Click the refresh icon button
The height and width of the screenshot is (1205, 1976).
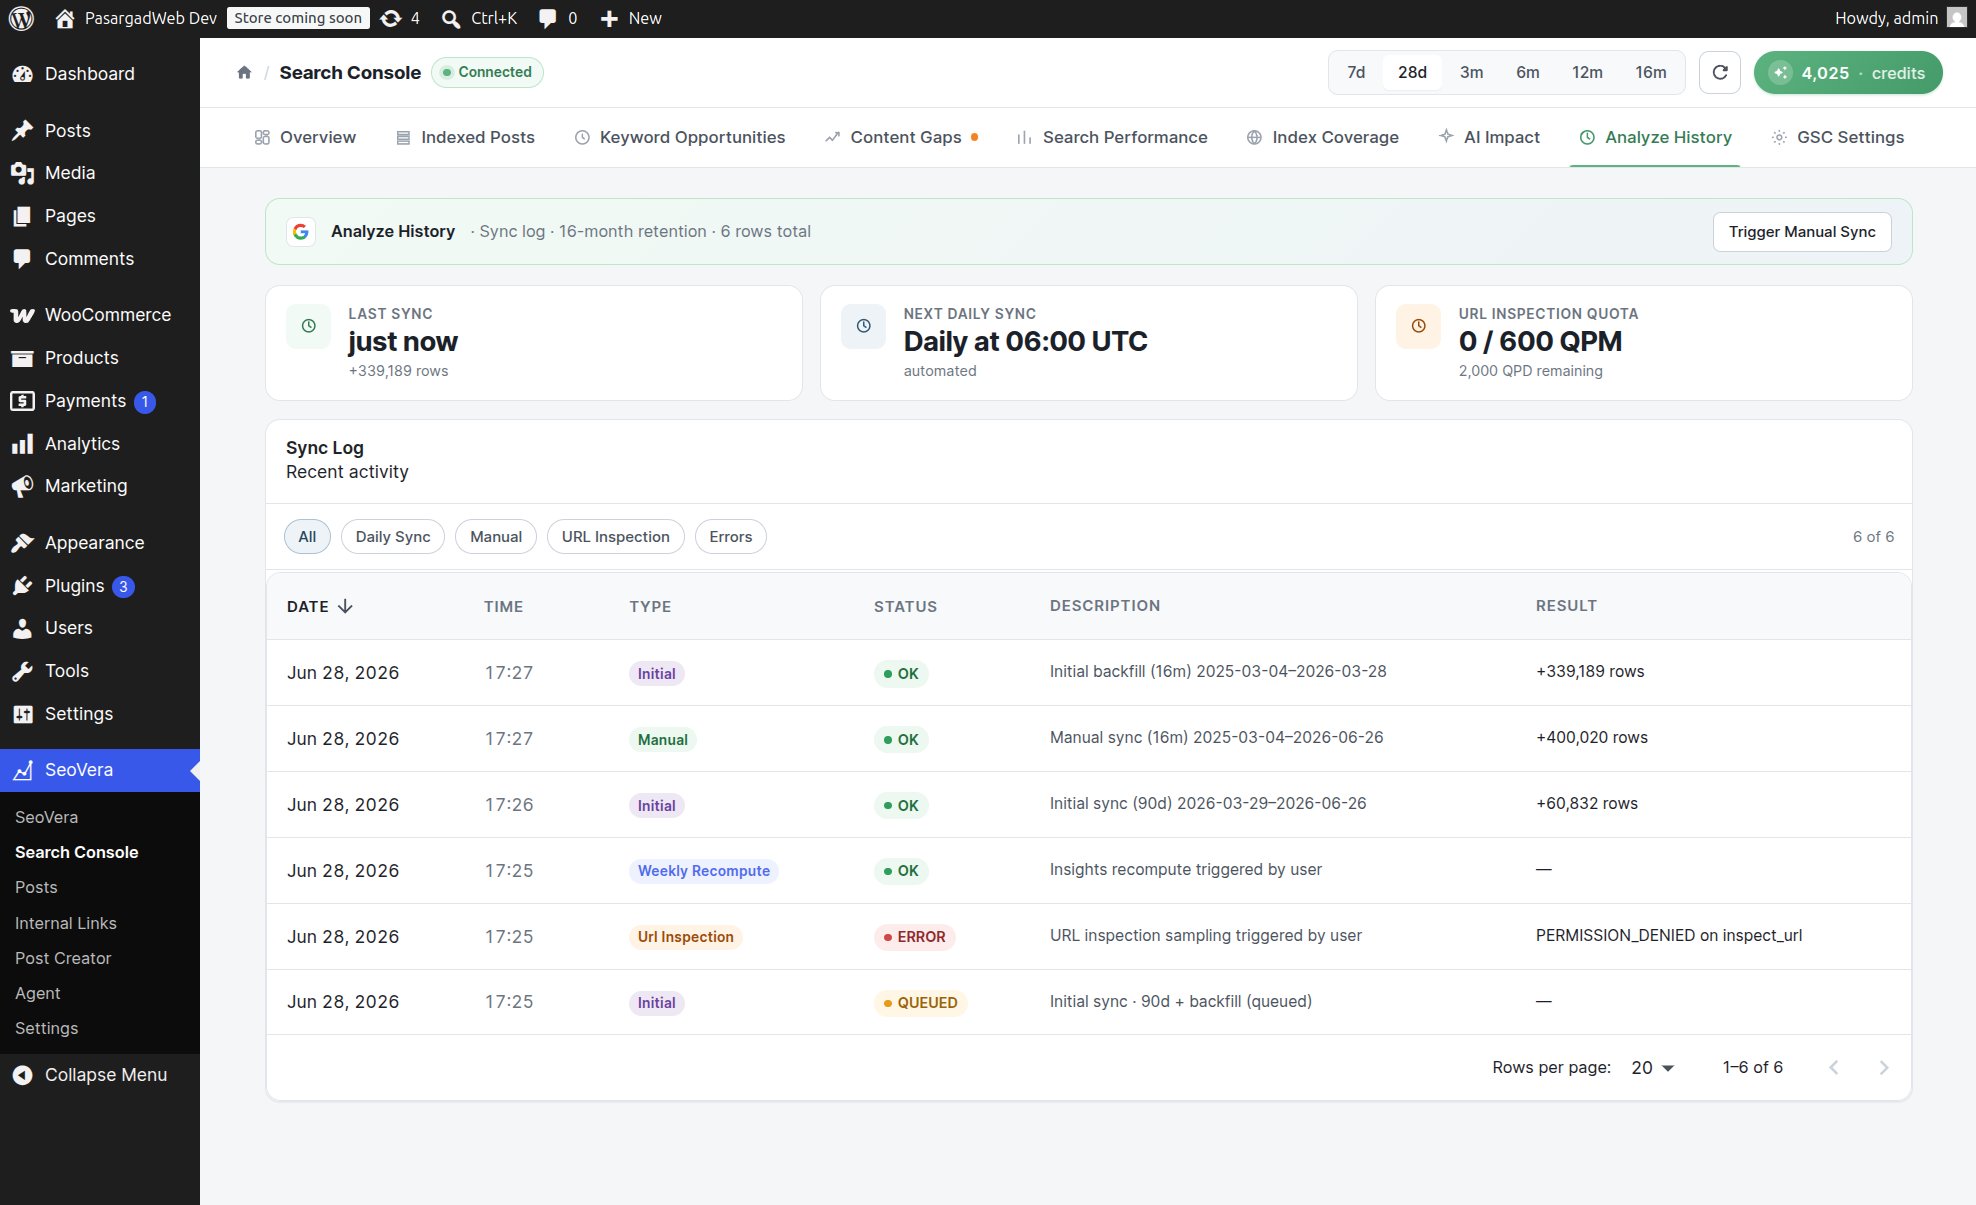(x=1720, y=72)
